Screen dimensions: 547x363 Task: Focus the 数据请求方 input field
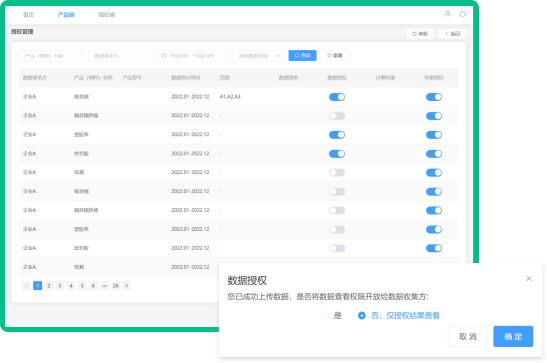pyautogui.click(x=121, y=56)
